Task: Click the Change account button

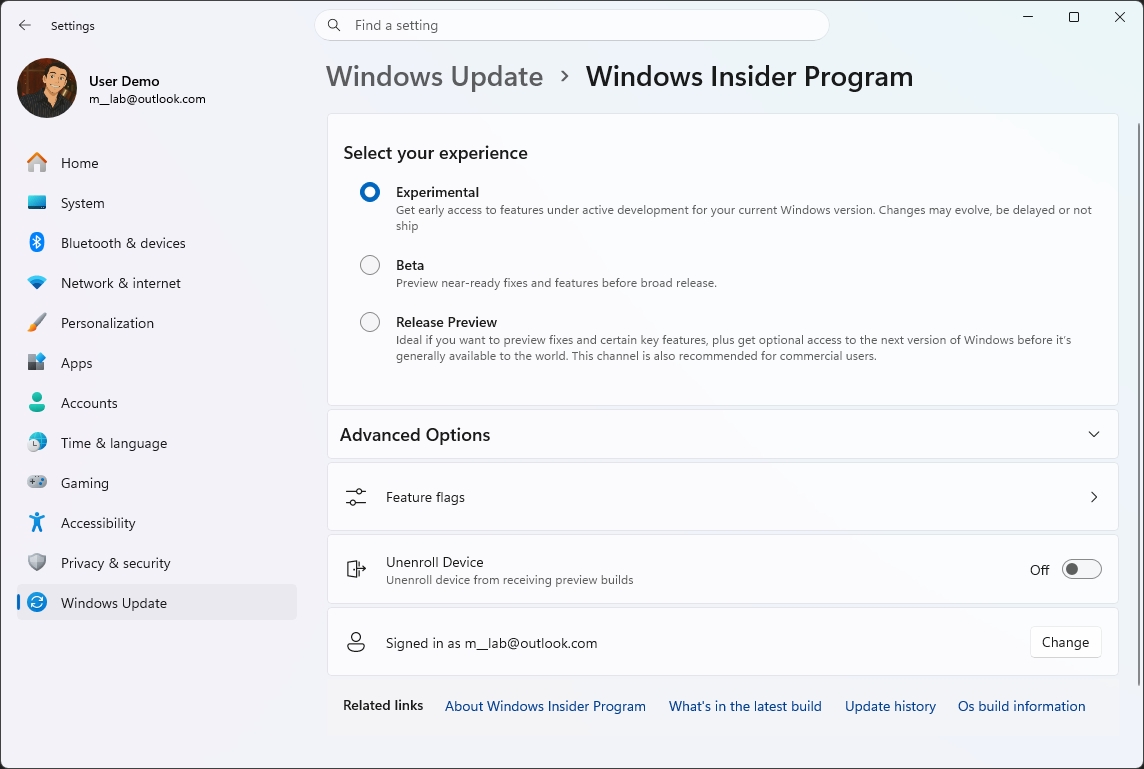Action: [x=1065, y=642]
